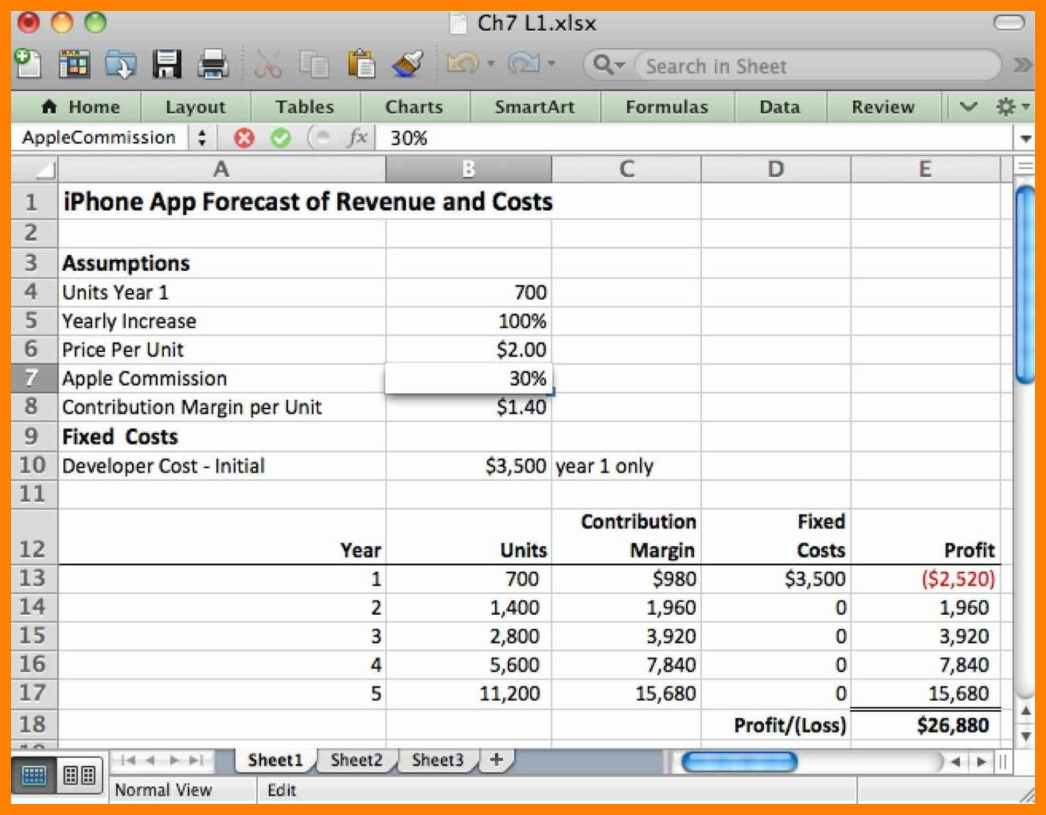Save the workbook with floppy icon
Viewport: 1046px width, 815px height.
[167, 65]
